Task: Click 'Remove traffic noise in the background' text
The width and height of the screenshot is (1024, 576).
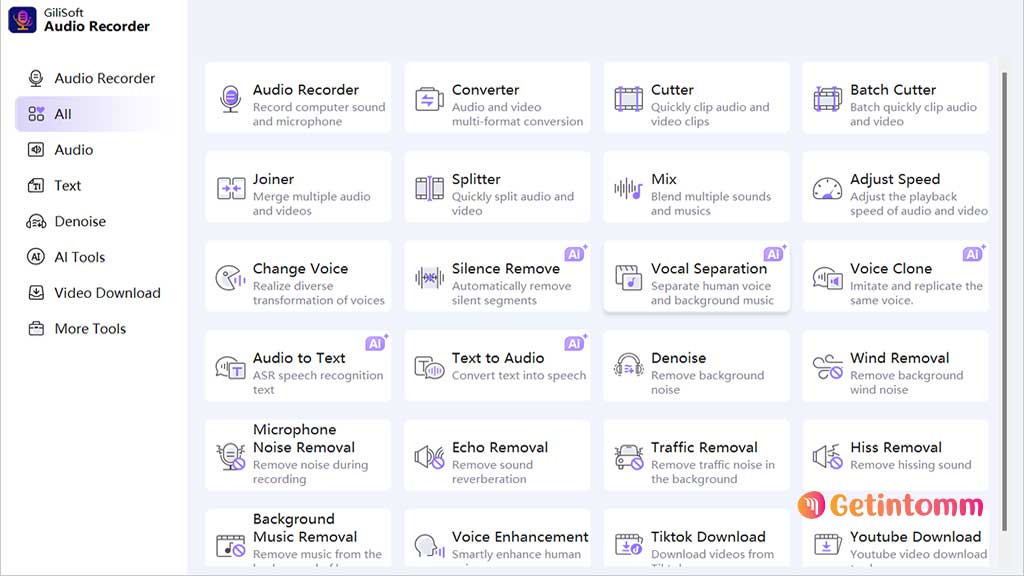Action: (712, 472)
